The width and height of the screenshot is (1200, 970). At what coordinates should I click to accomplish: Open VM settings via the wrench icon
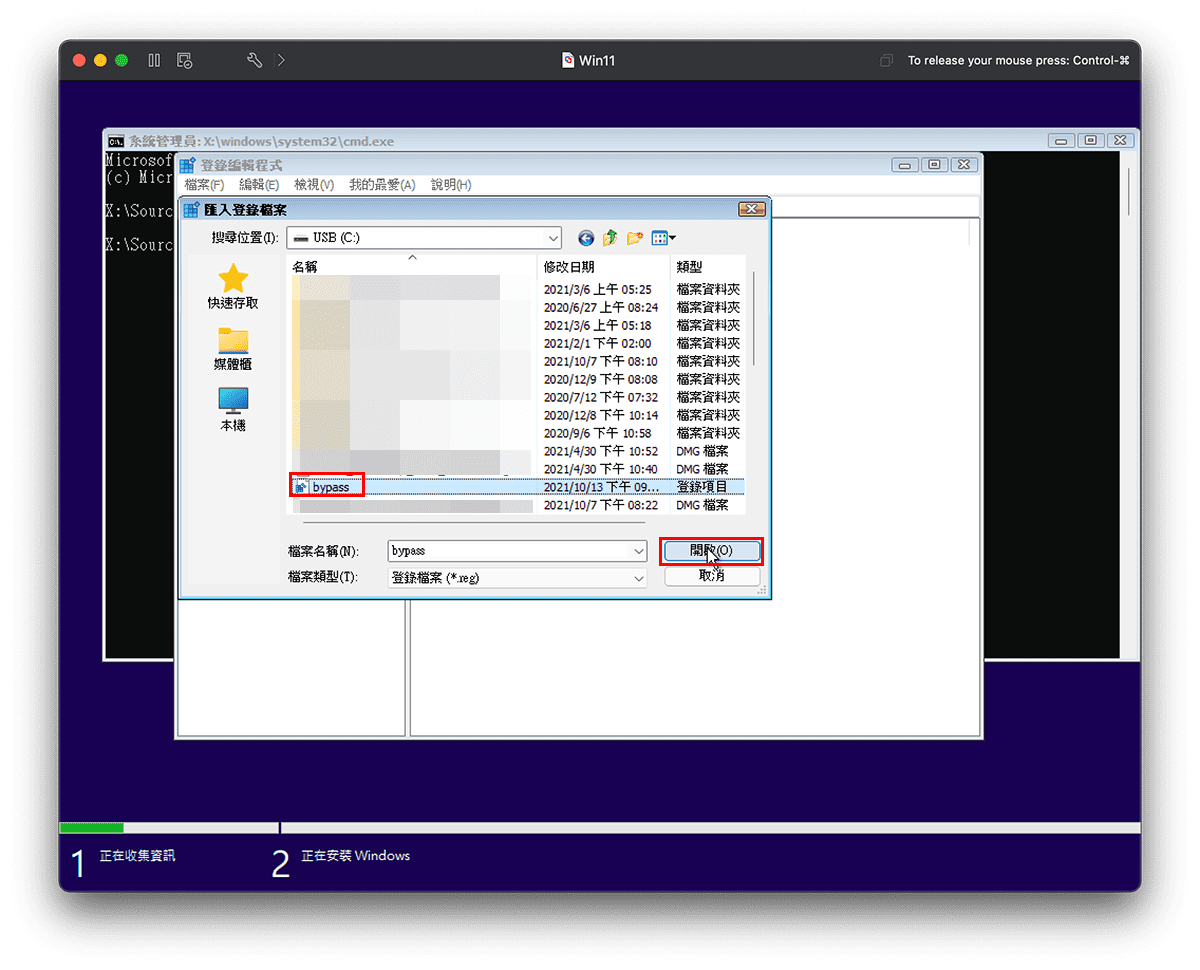tap(254, 60)
